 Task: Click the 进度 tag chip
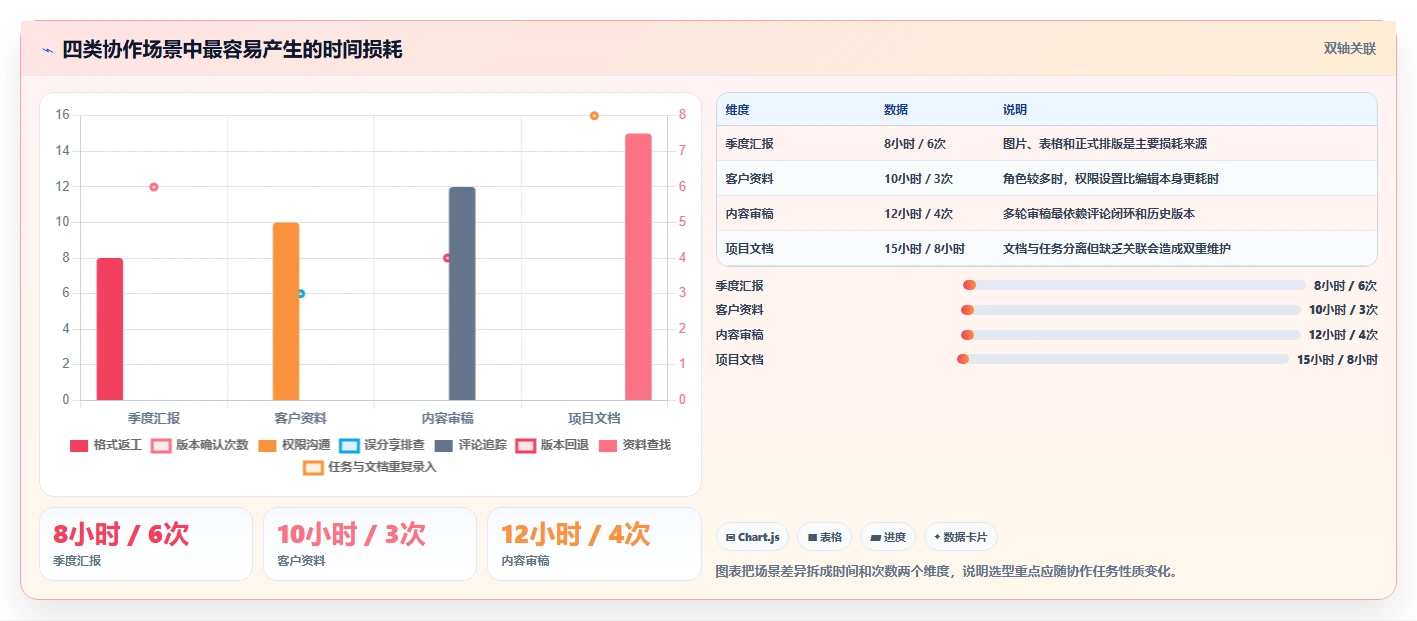(888, 537)
